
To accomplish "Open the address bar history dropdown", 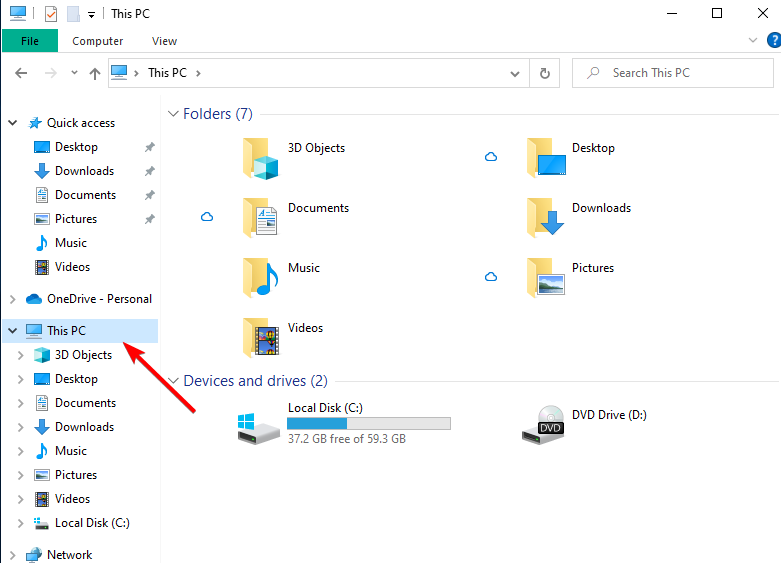I will click(x=515, y=74).
